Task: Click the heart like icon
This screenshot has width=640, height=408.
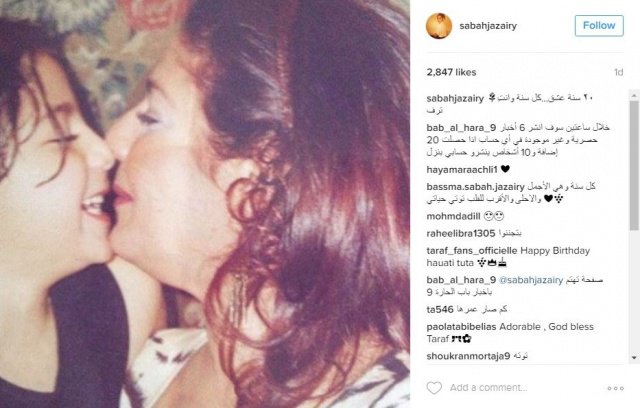Action: [434, 388]
